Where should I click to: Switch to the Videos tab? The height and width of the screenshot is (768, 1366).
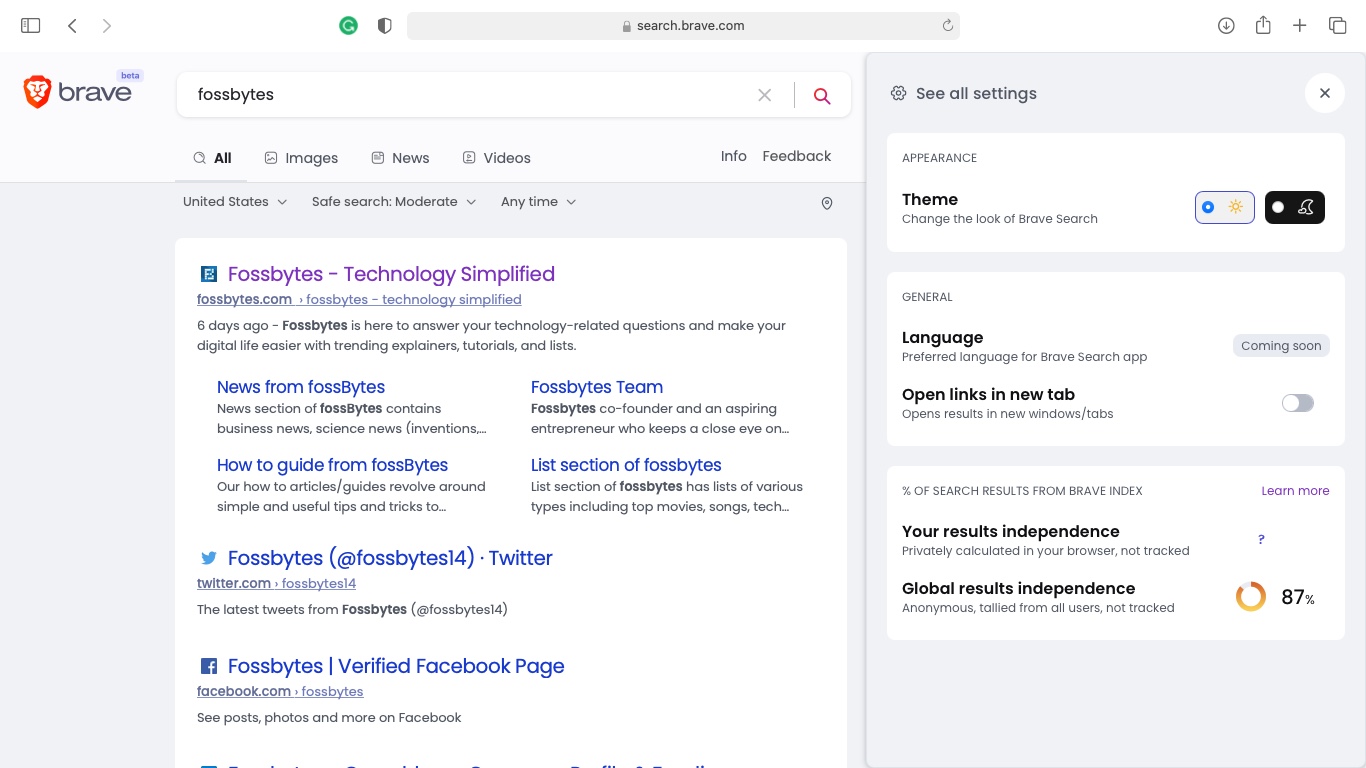(x=496, y=158)
